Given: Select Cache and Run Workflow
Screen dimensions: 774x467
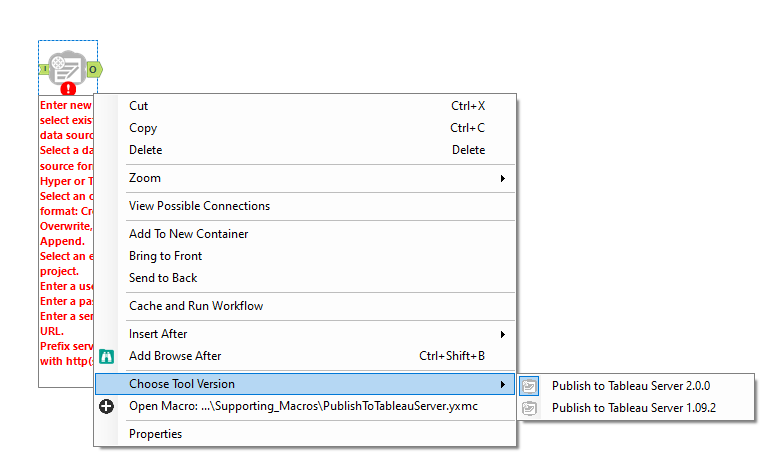Looking at the screenshot, I should 305,306.
